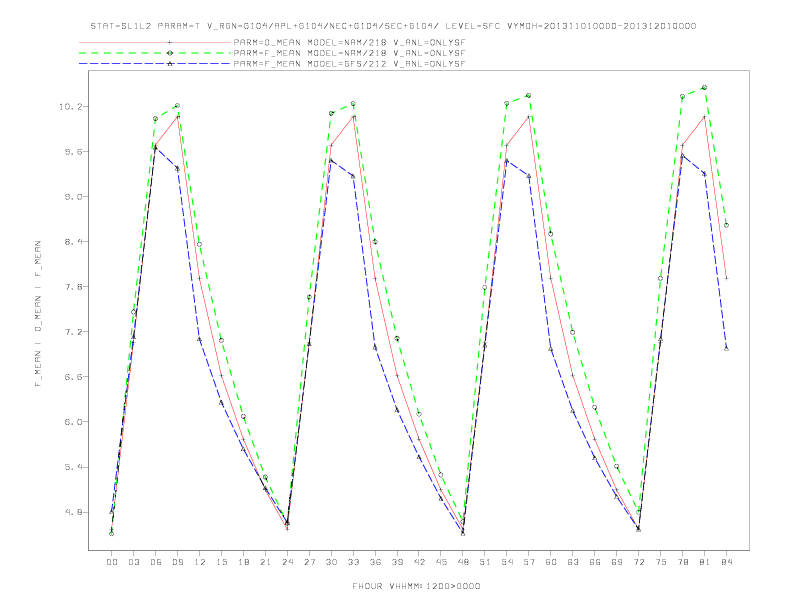Click the x-axis hour label 60

tap(551, 562)
